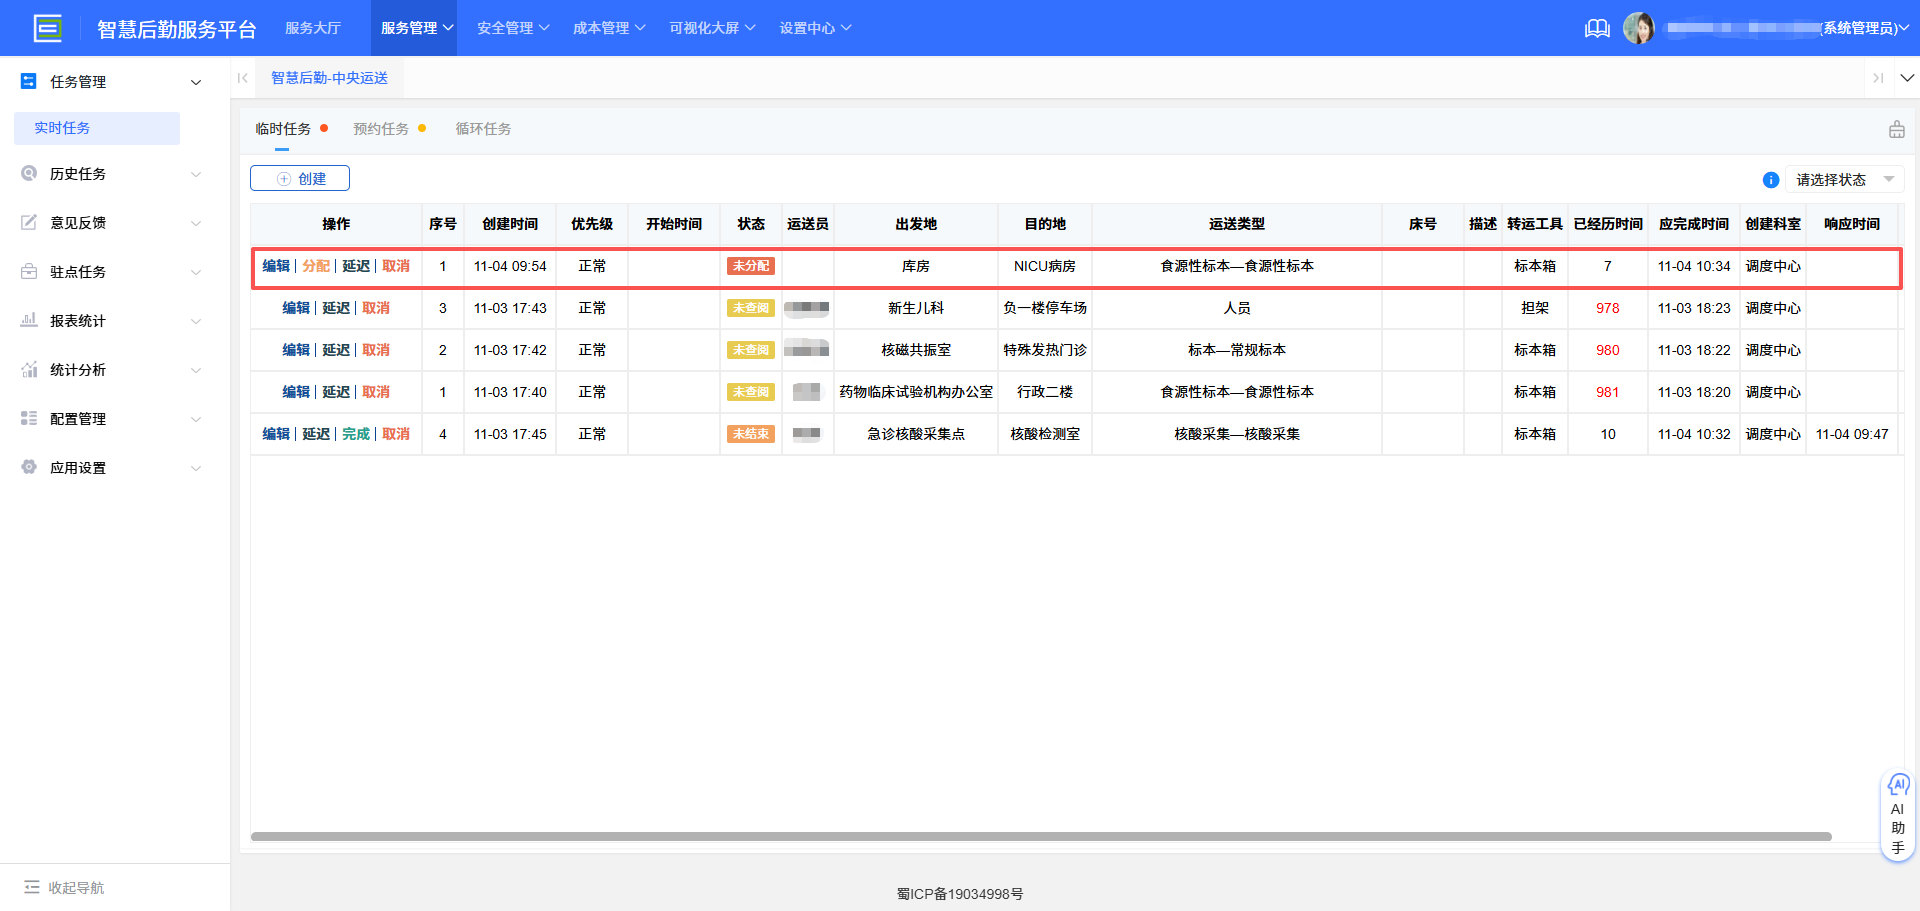1920x911 pixels.
Task: Open 应用设置 via the gear icon
Action: pos(28,467)
